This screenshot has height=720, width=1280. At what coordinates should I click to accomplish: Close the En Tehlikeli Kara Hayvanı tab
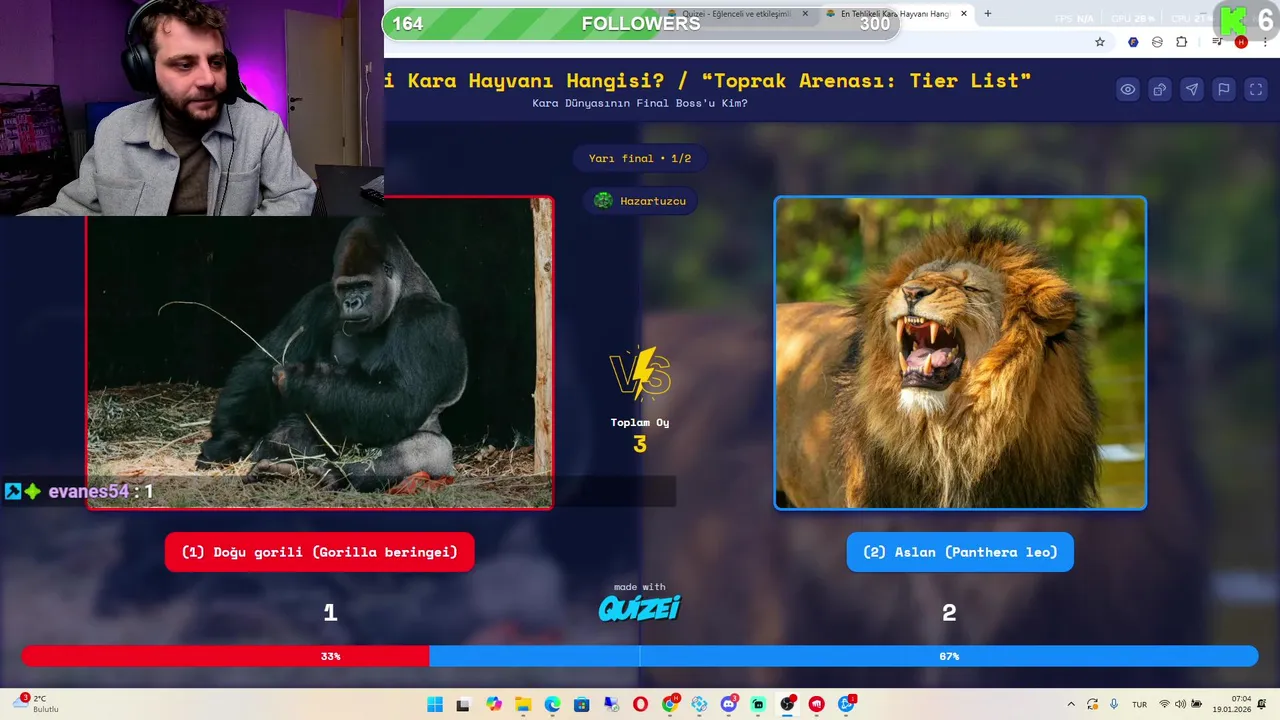click(x=964, y=14)
